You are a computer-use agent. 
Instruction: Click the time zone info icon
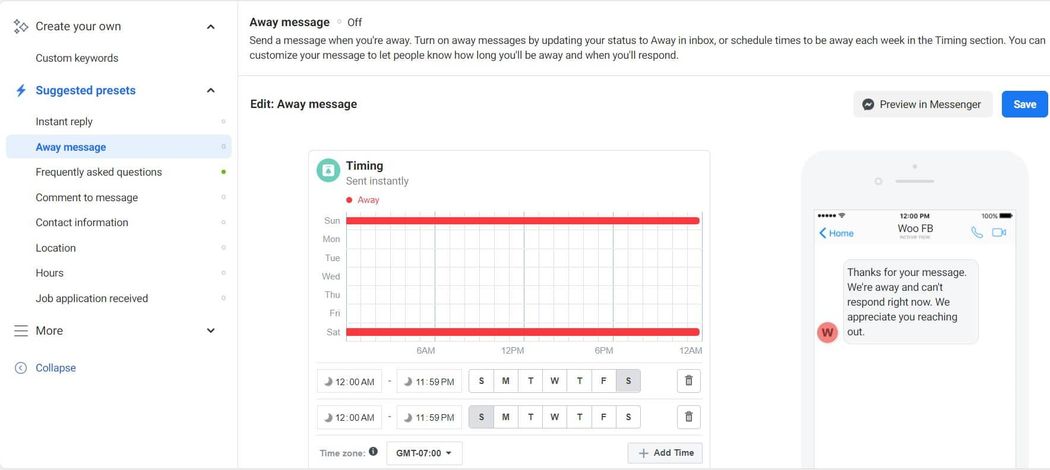[x=373, y=452]
